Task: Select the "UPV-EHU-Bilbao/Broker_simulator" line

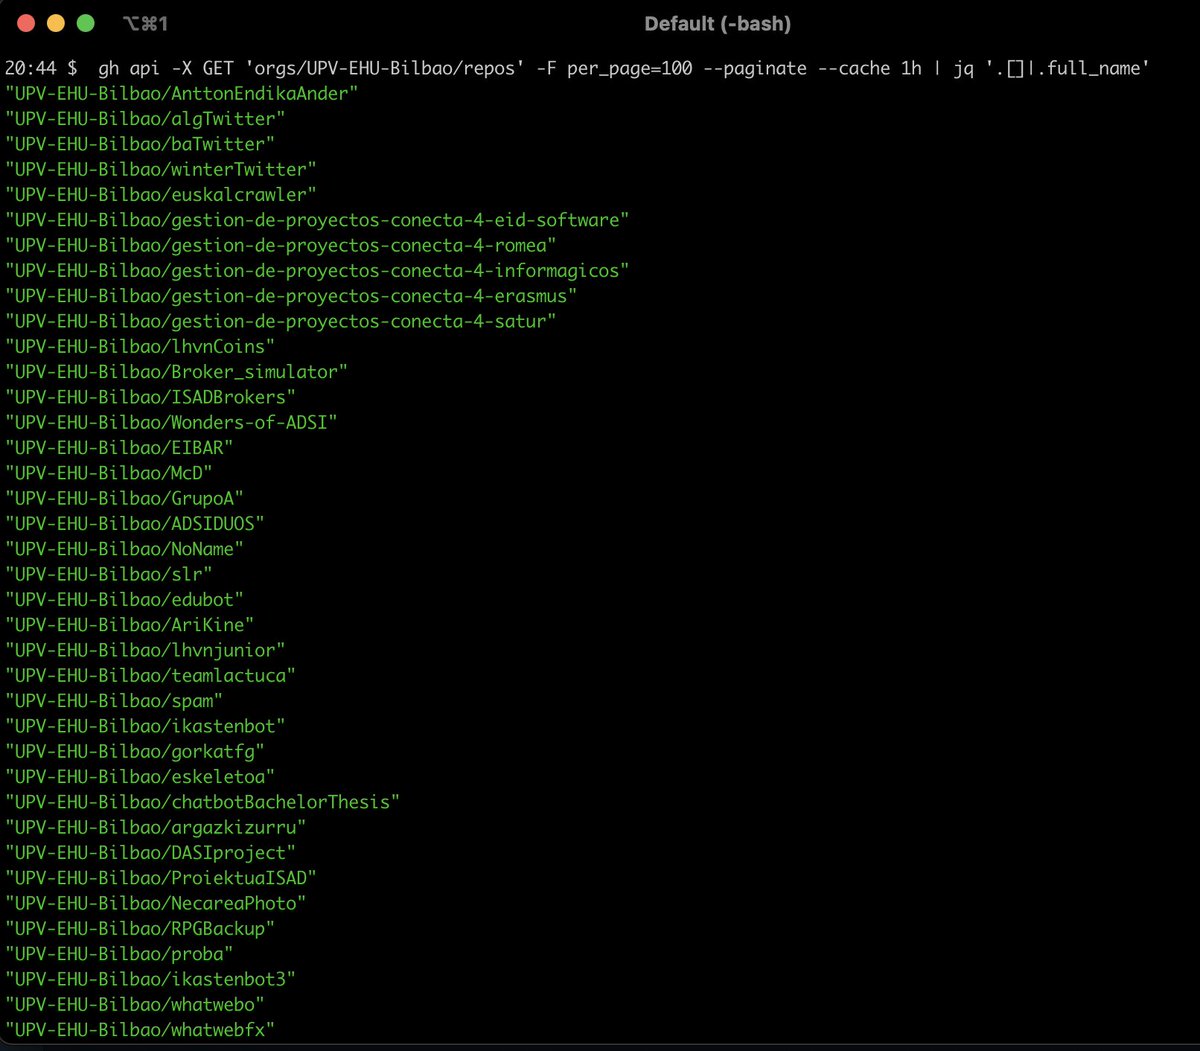Action: [177, 372]
